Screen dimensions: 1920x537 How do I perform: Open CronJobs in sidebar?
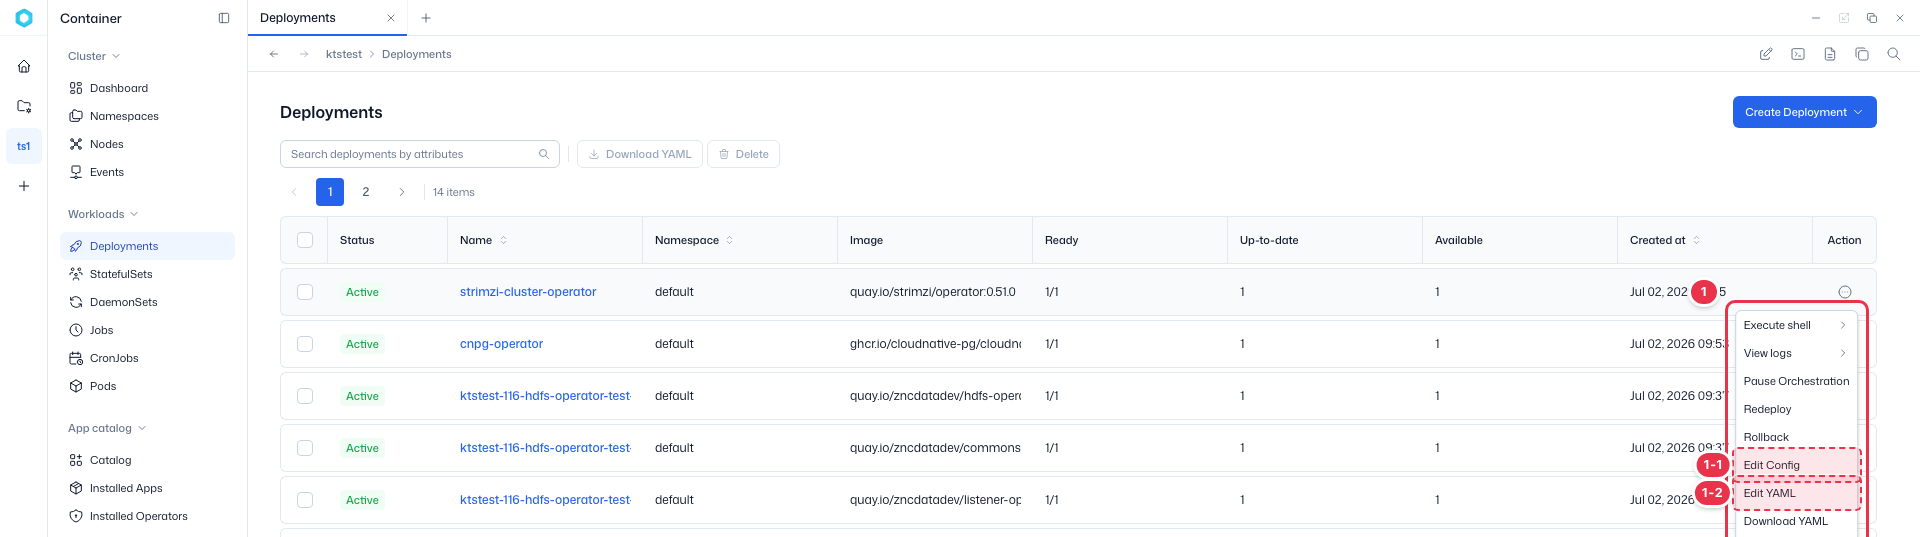click(147, 358)
